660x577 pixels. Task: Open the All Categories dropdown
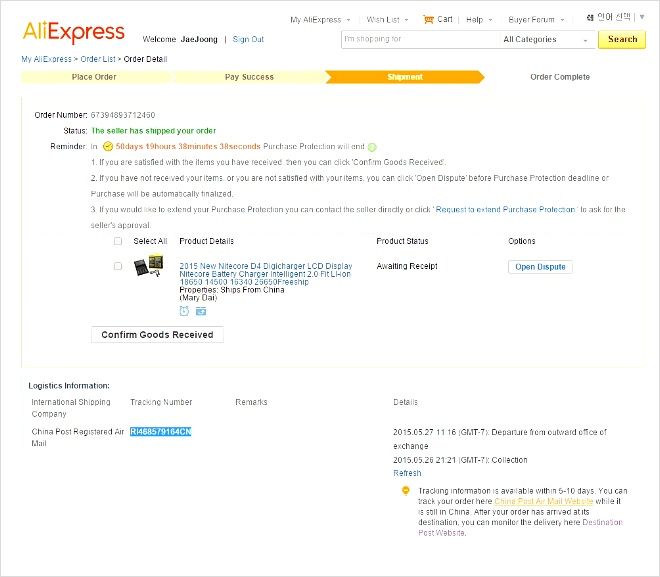(546, 40)
